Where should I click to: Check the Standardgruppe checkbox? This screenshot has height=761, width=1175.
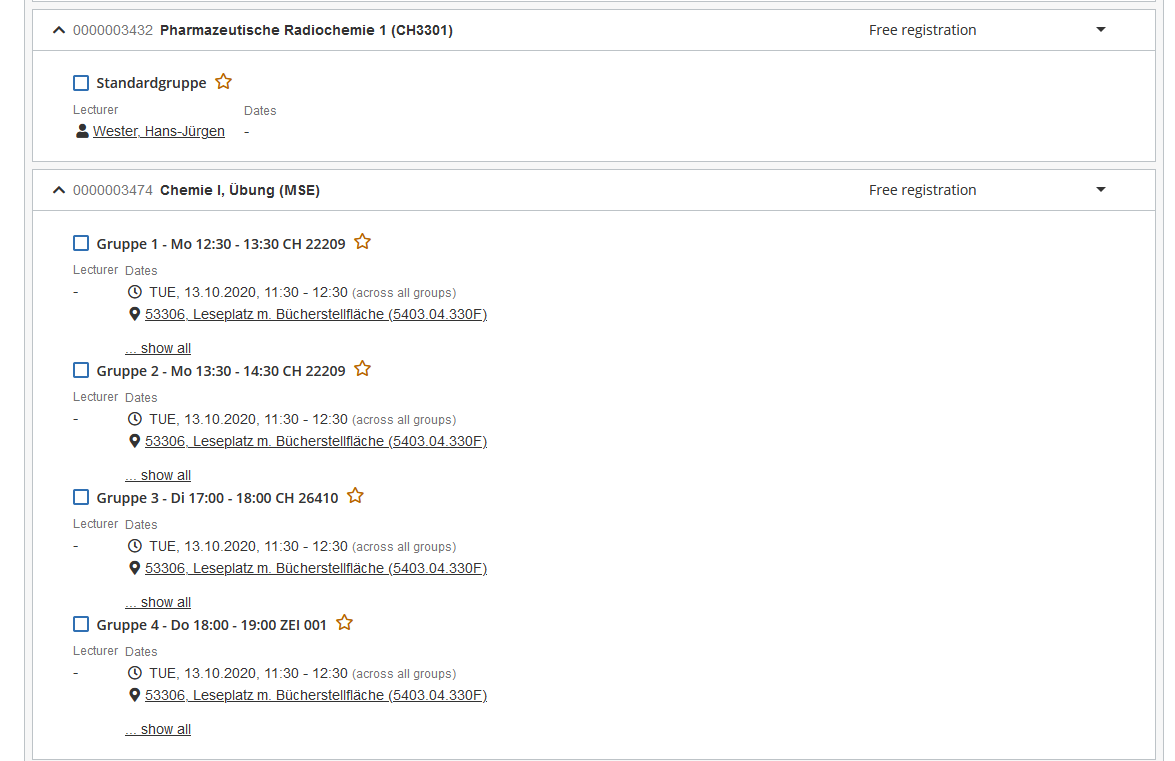[x=81, y=83]
